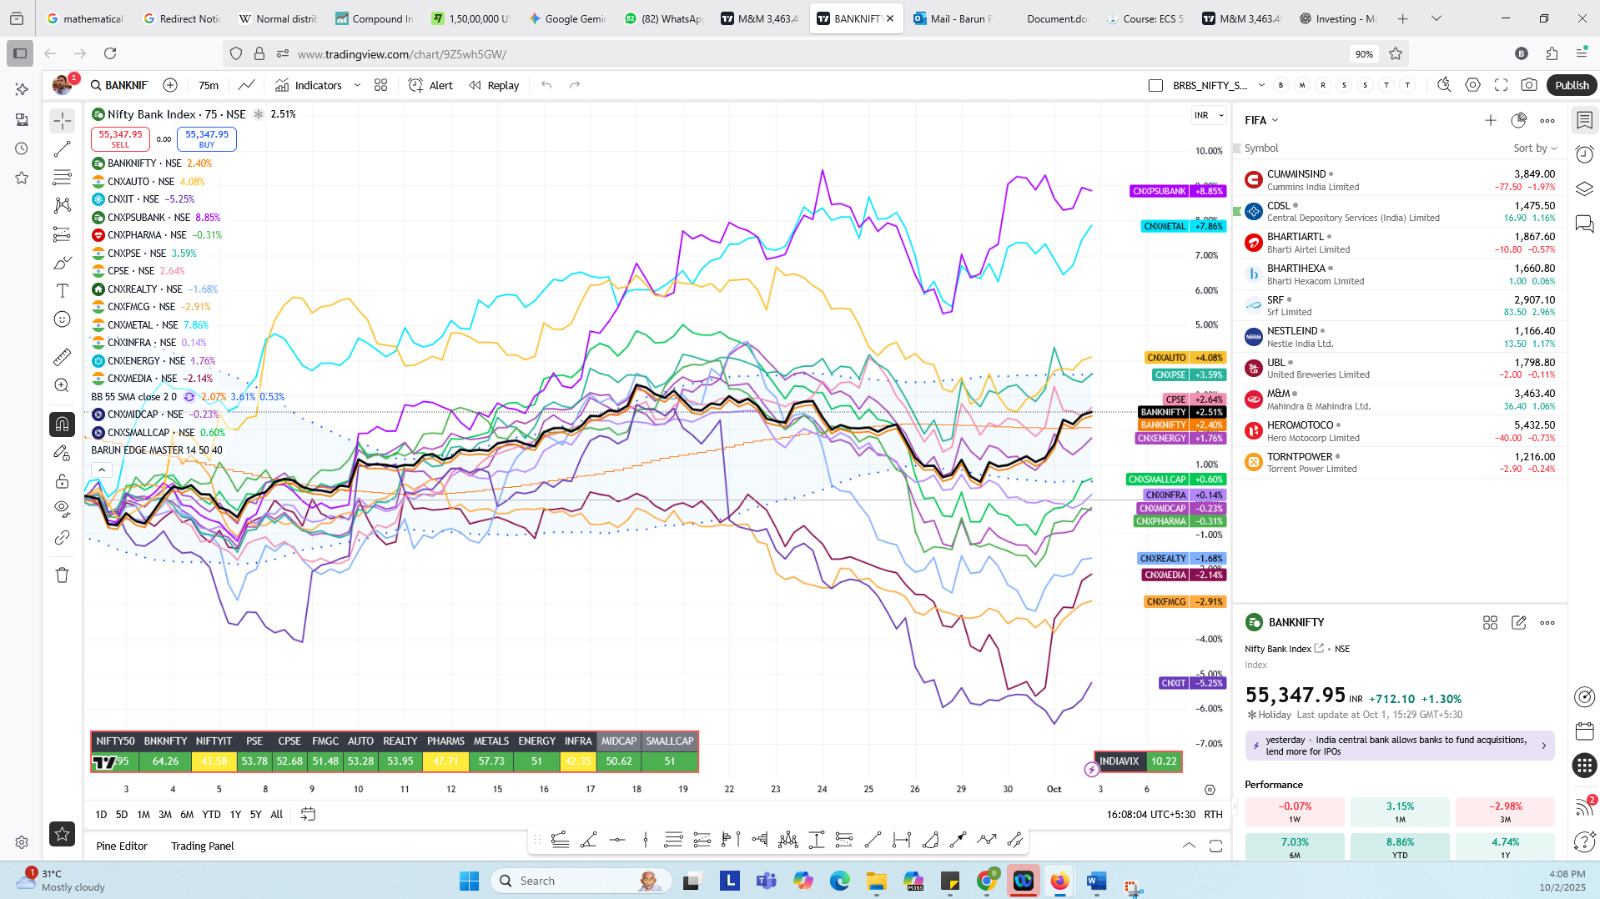This screenshot has height=899, width=1600.
Task: Select the YTD date range
Action: click(x=211, y=814)
